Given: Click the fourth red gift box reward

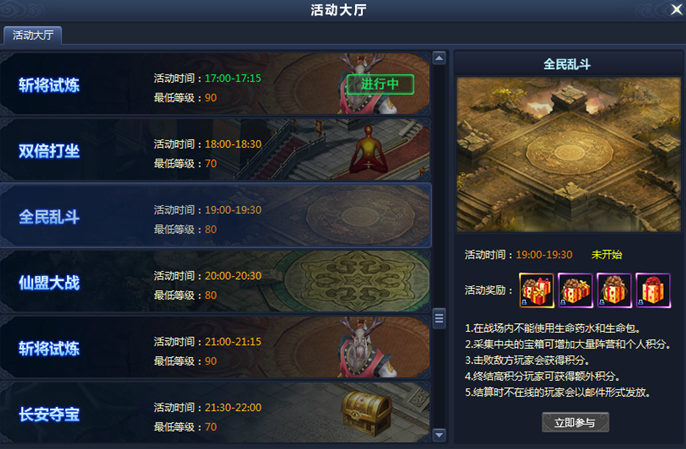Looking at the screenshot, I should [x=653, y=290].
